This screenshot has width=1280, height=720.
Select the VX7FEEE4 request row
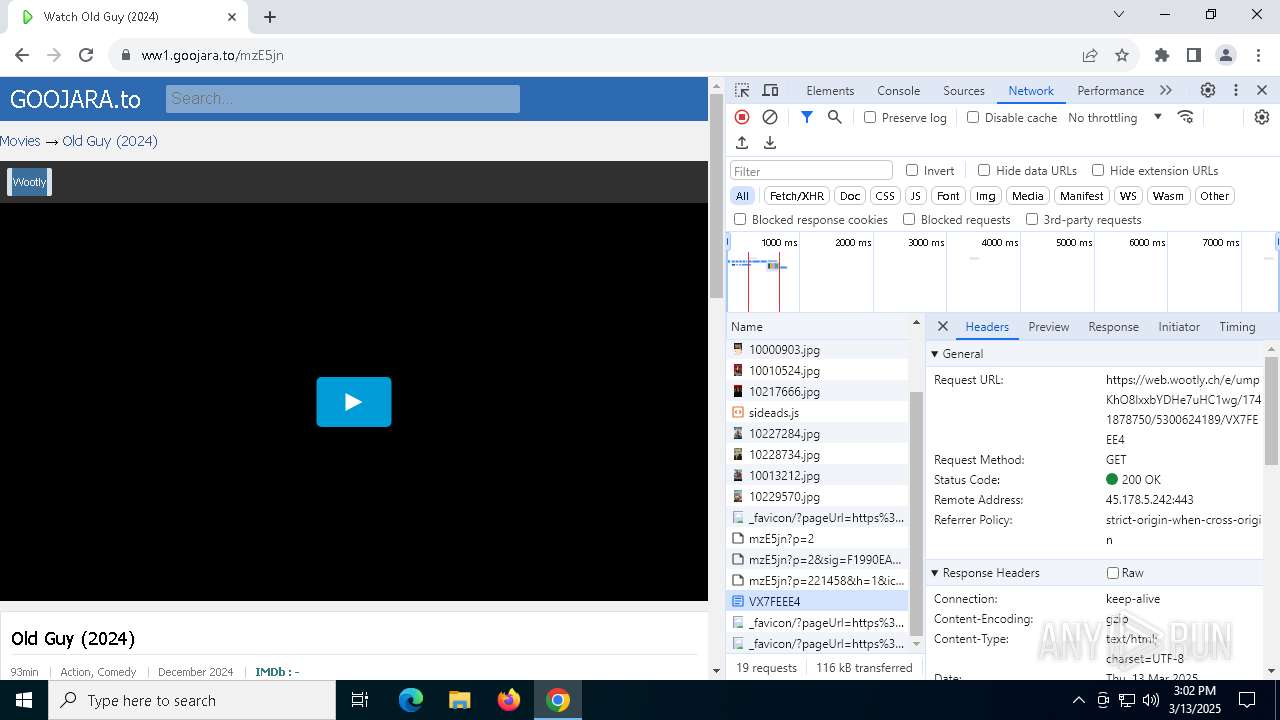[x=818, y=601]
